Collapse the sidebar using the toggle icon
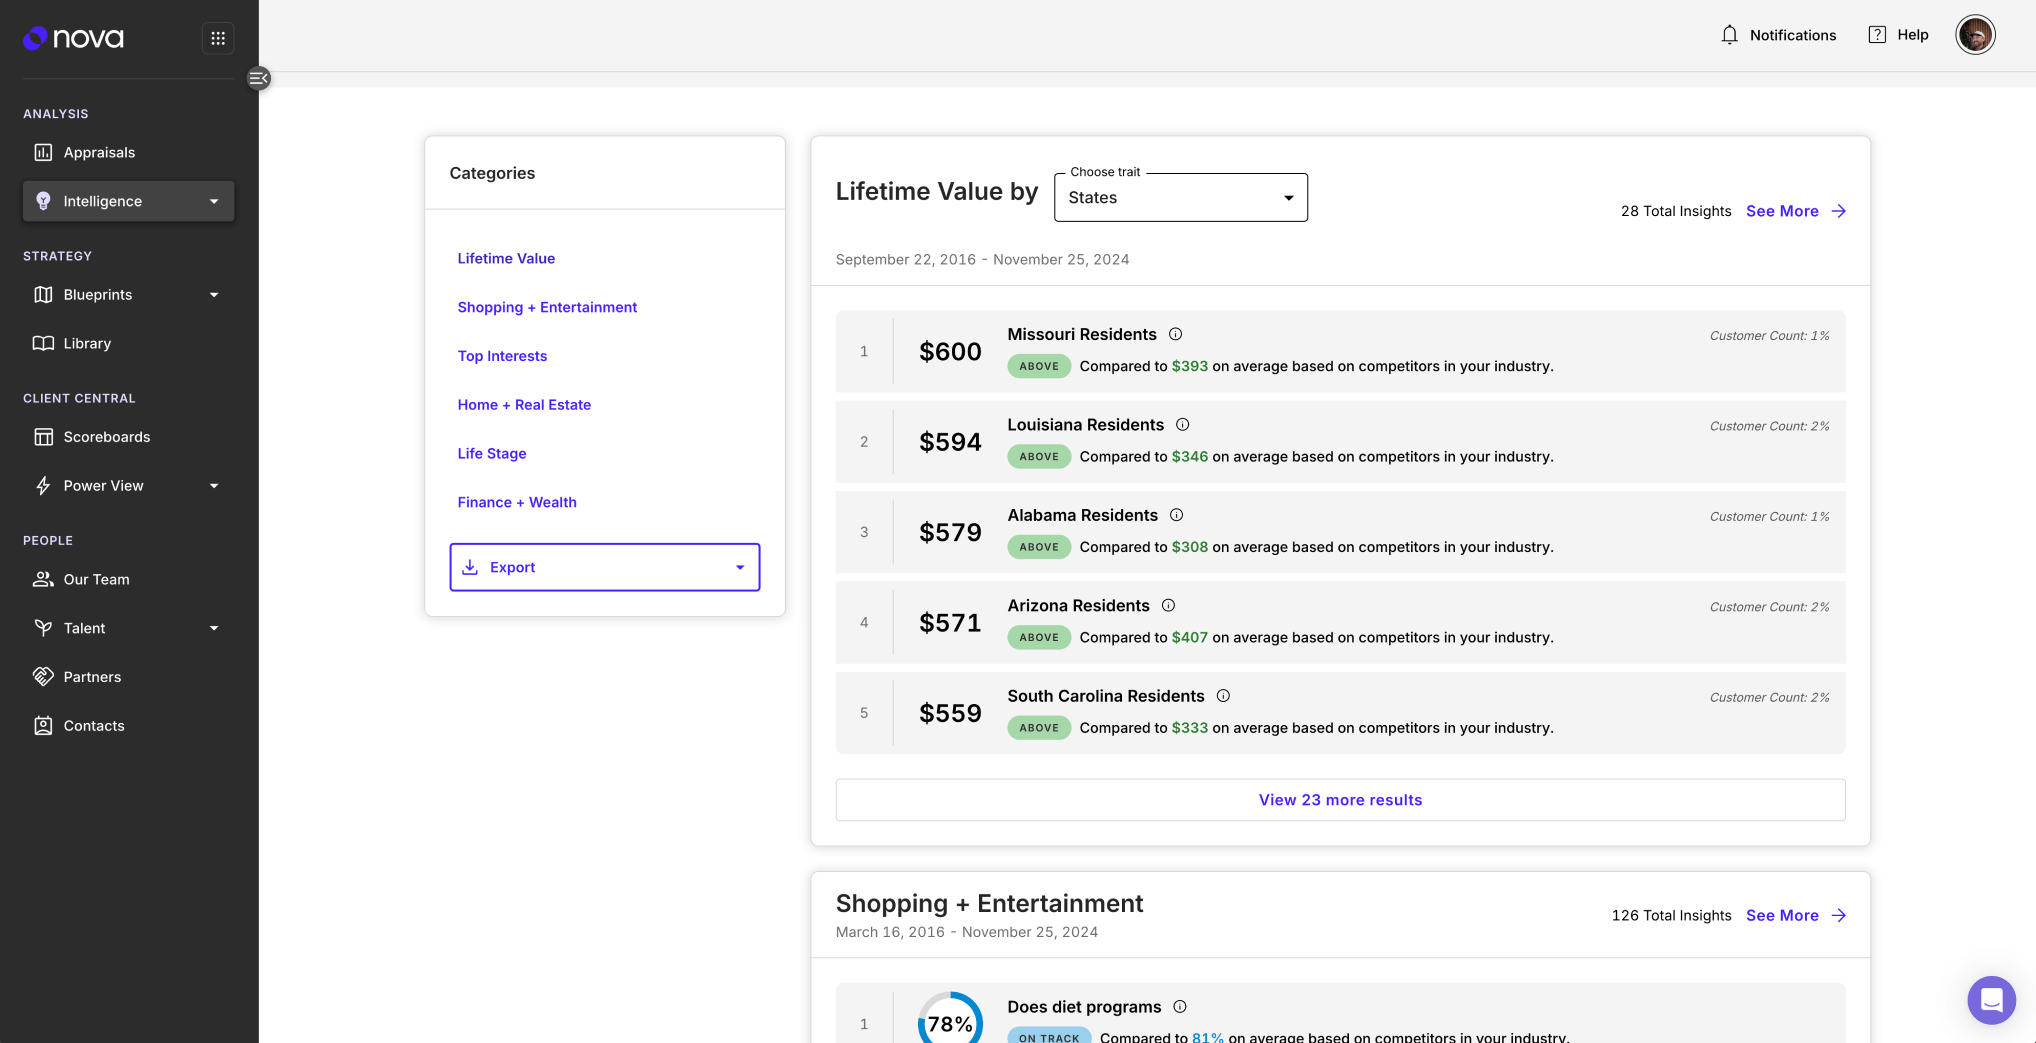2036x1043 pixels. click(x=258, y=78)
